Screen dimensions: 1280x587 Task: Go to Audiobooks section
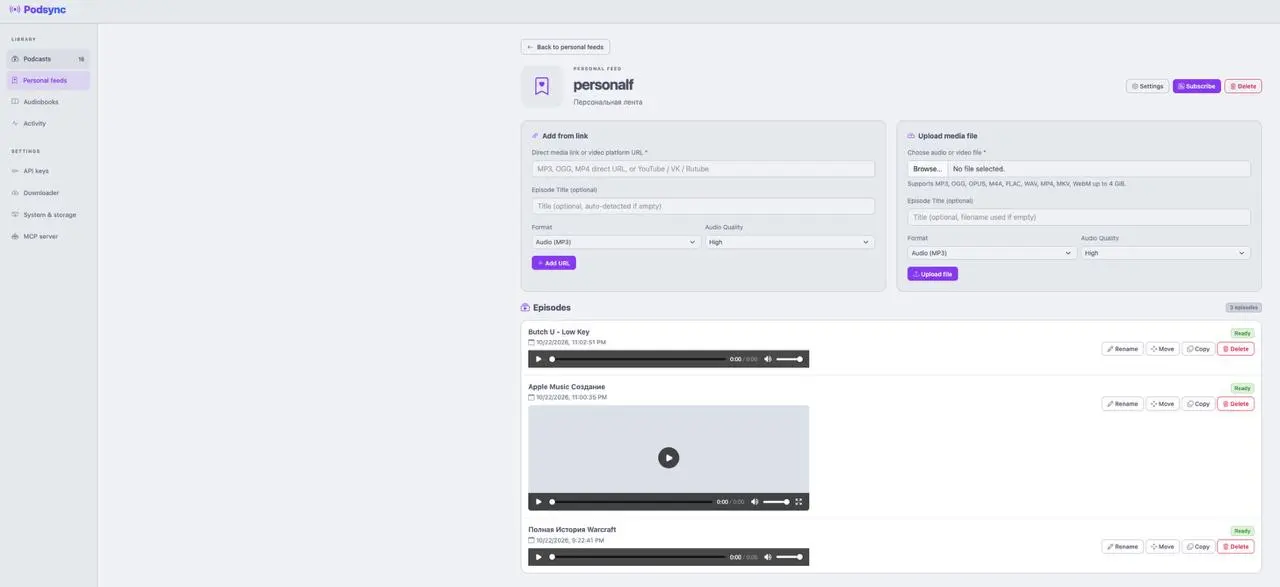pos(48,102)
